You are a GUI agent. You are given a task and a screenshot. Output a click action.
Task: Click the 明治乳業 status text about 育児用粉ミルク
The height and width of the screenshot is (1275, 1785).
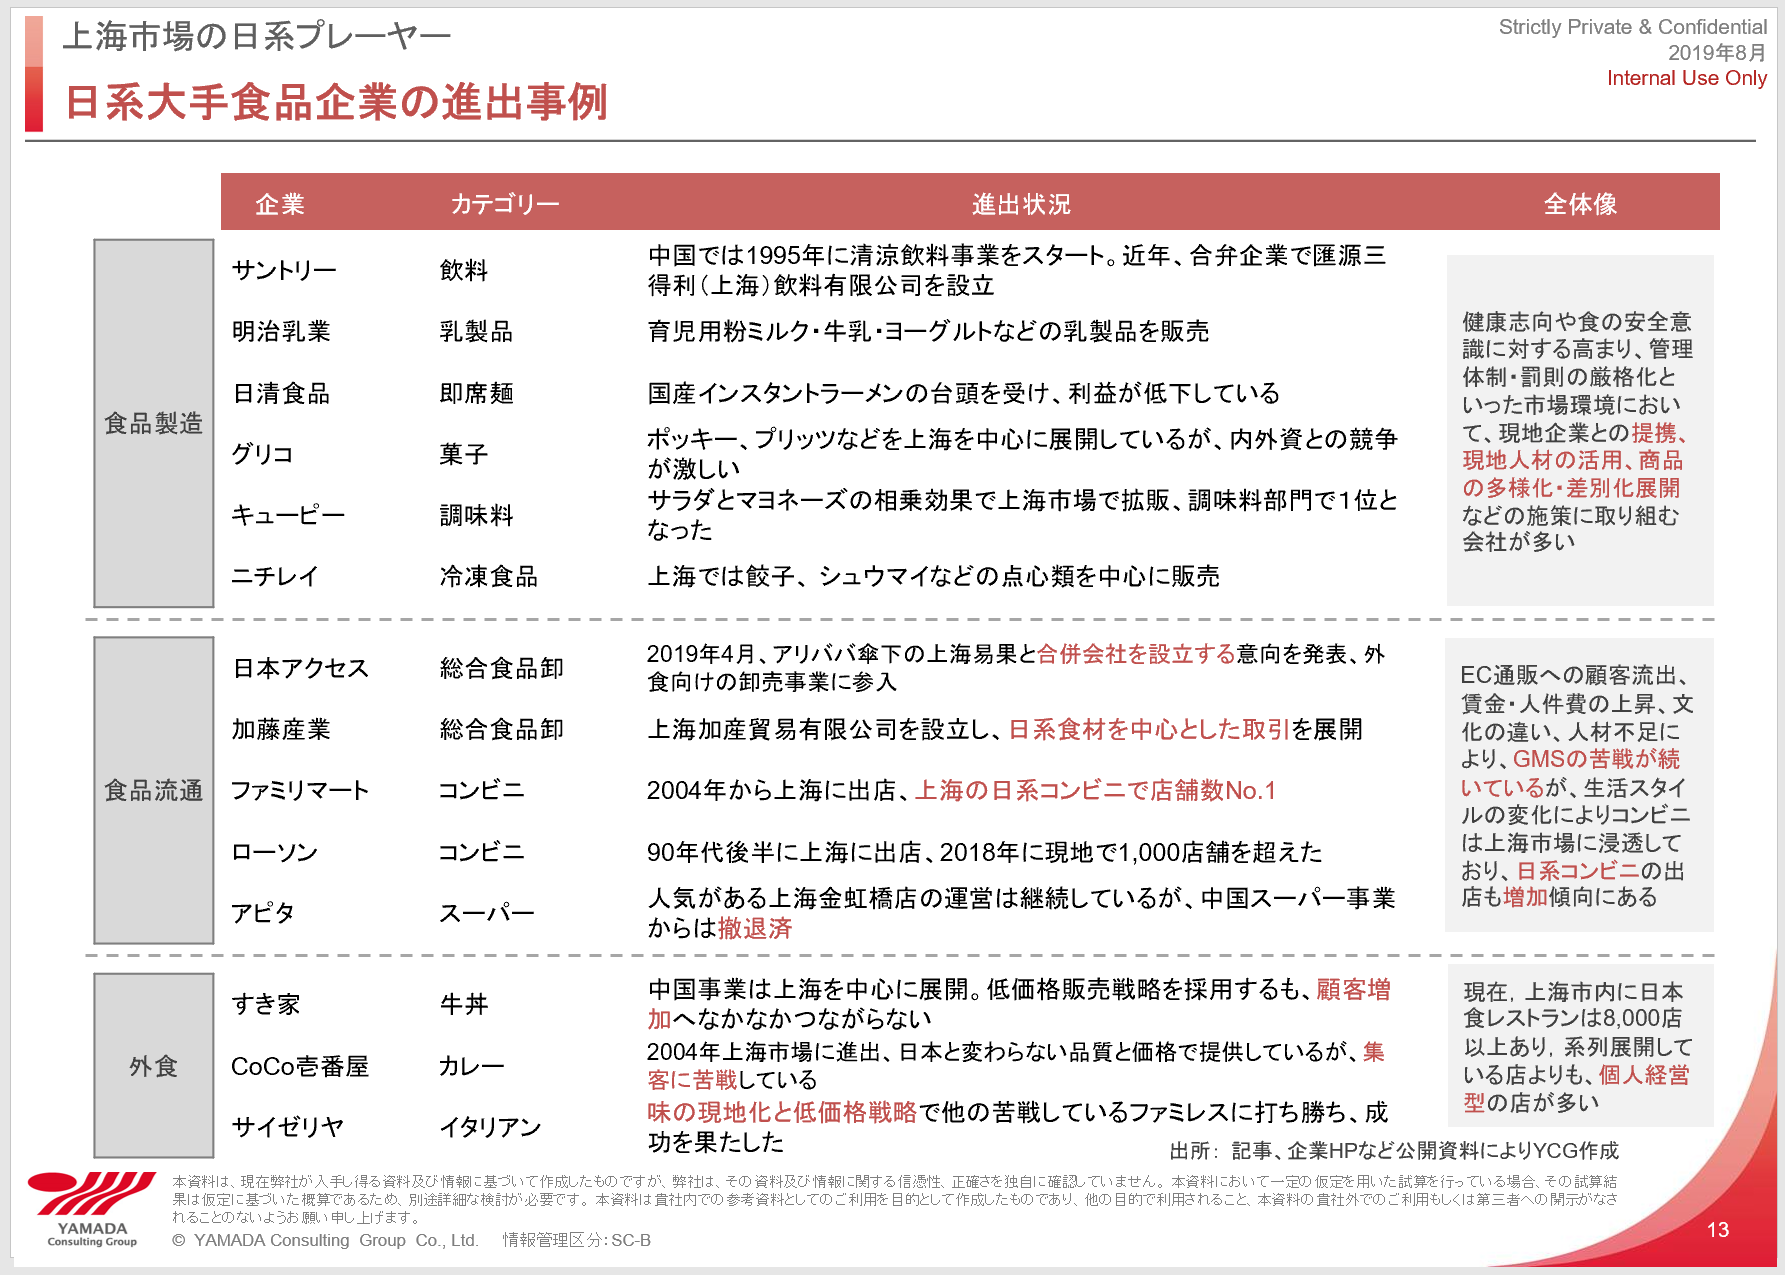point(928,331)
